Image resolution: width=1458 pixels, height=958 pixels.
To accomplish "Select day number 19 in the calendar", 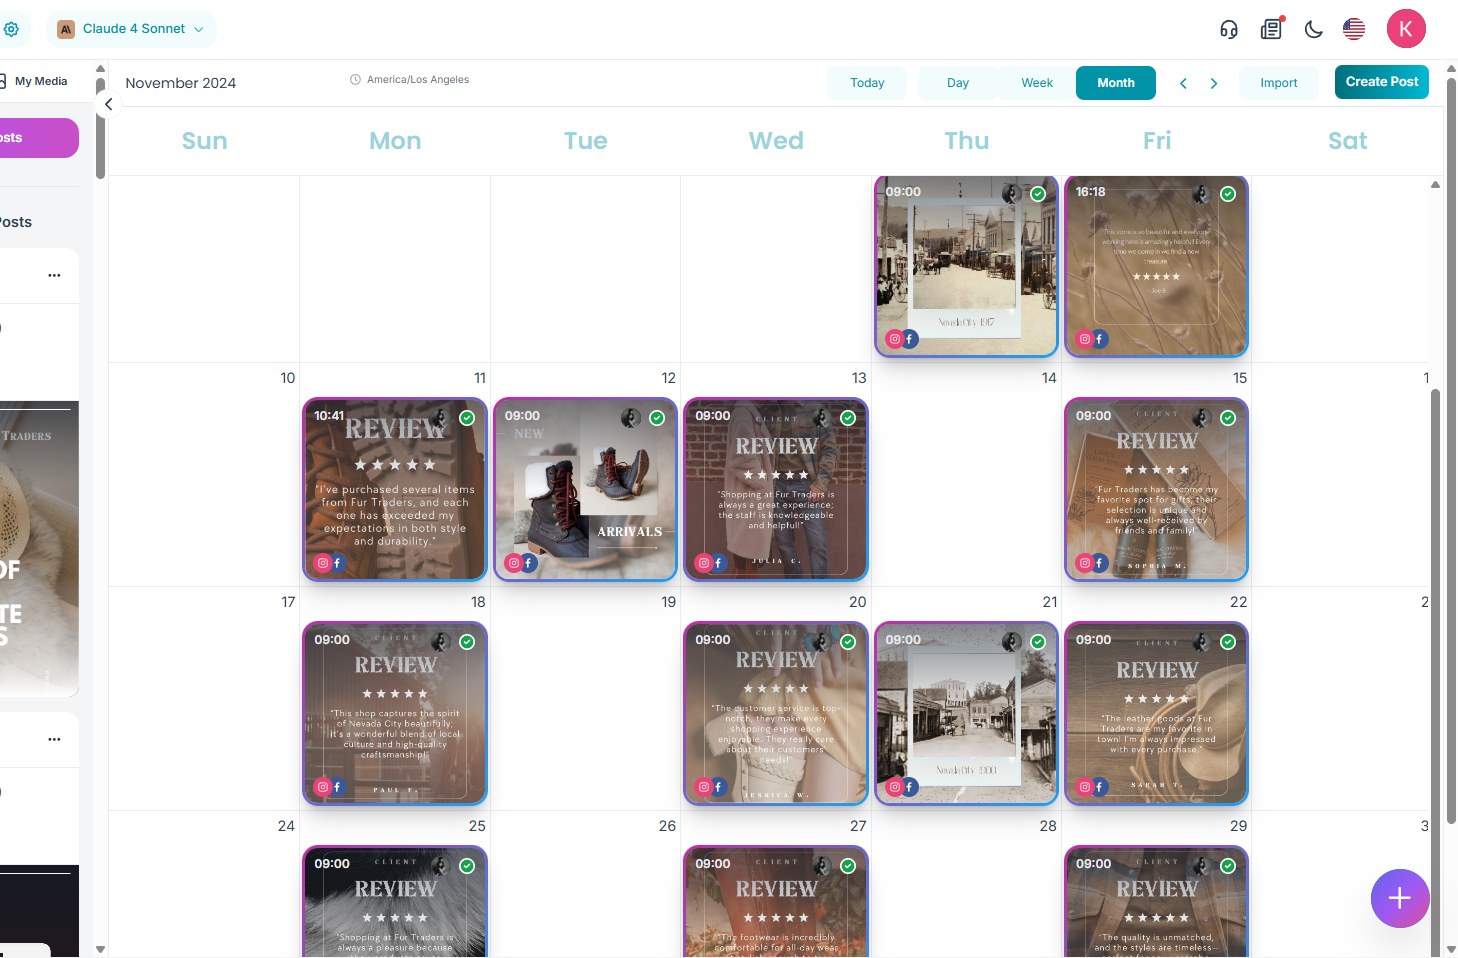I will [x=668, y=602].
